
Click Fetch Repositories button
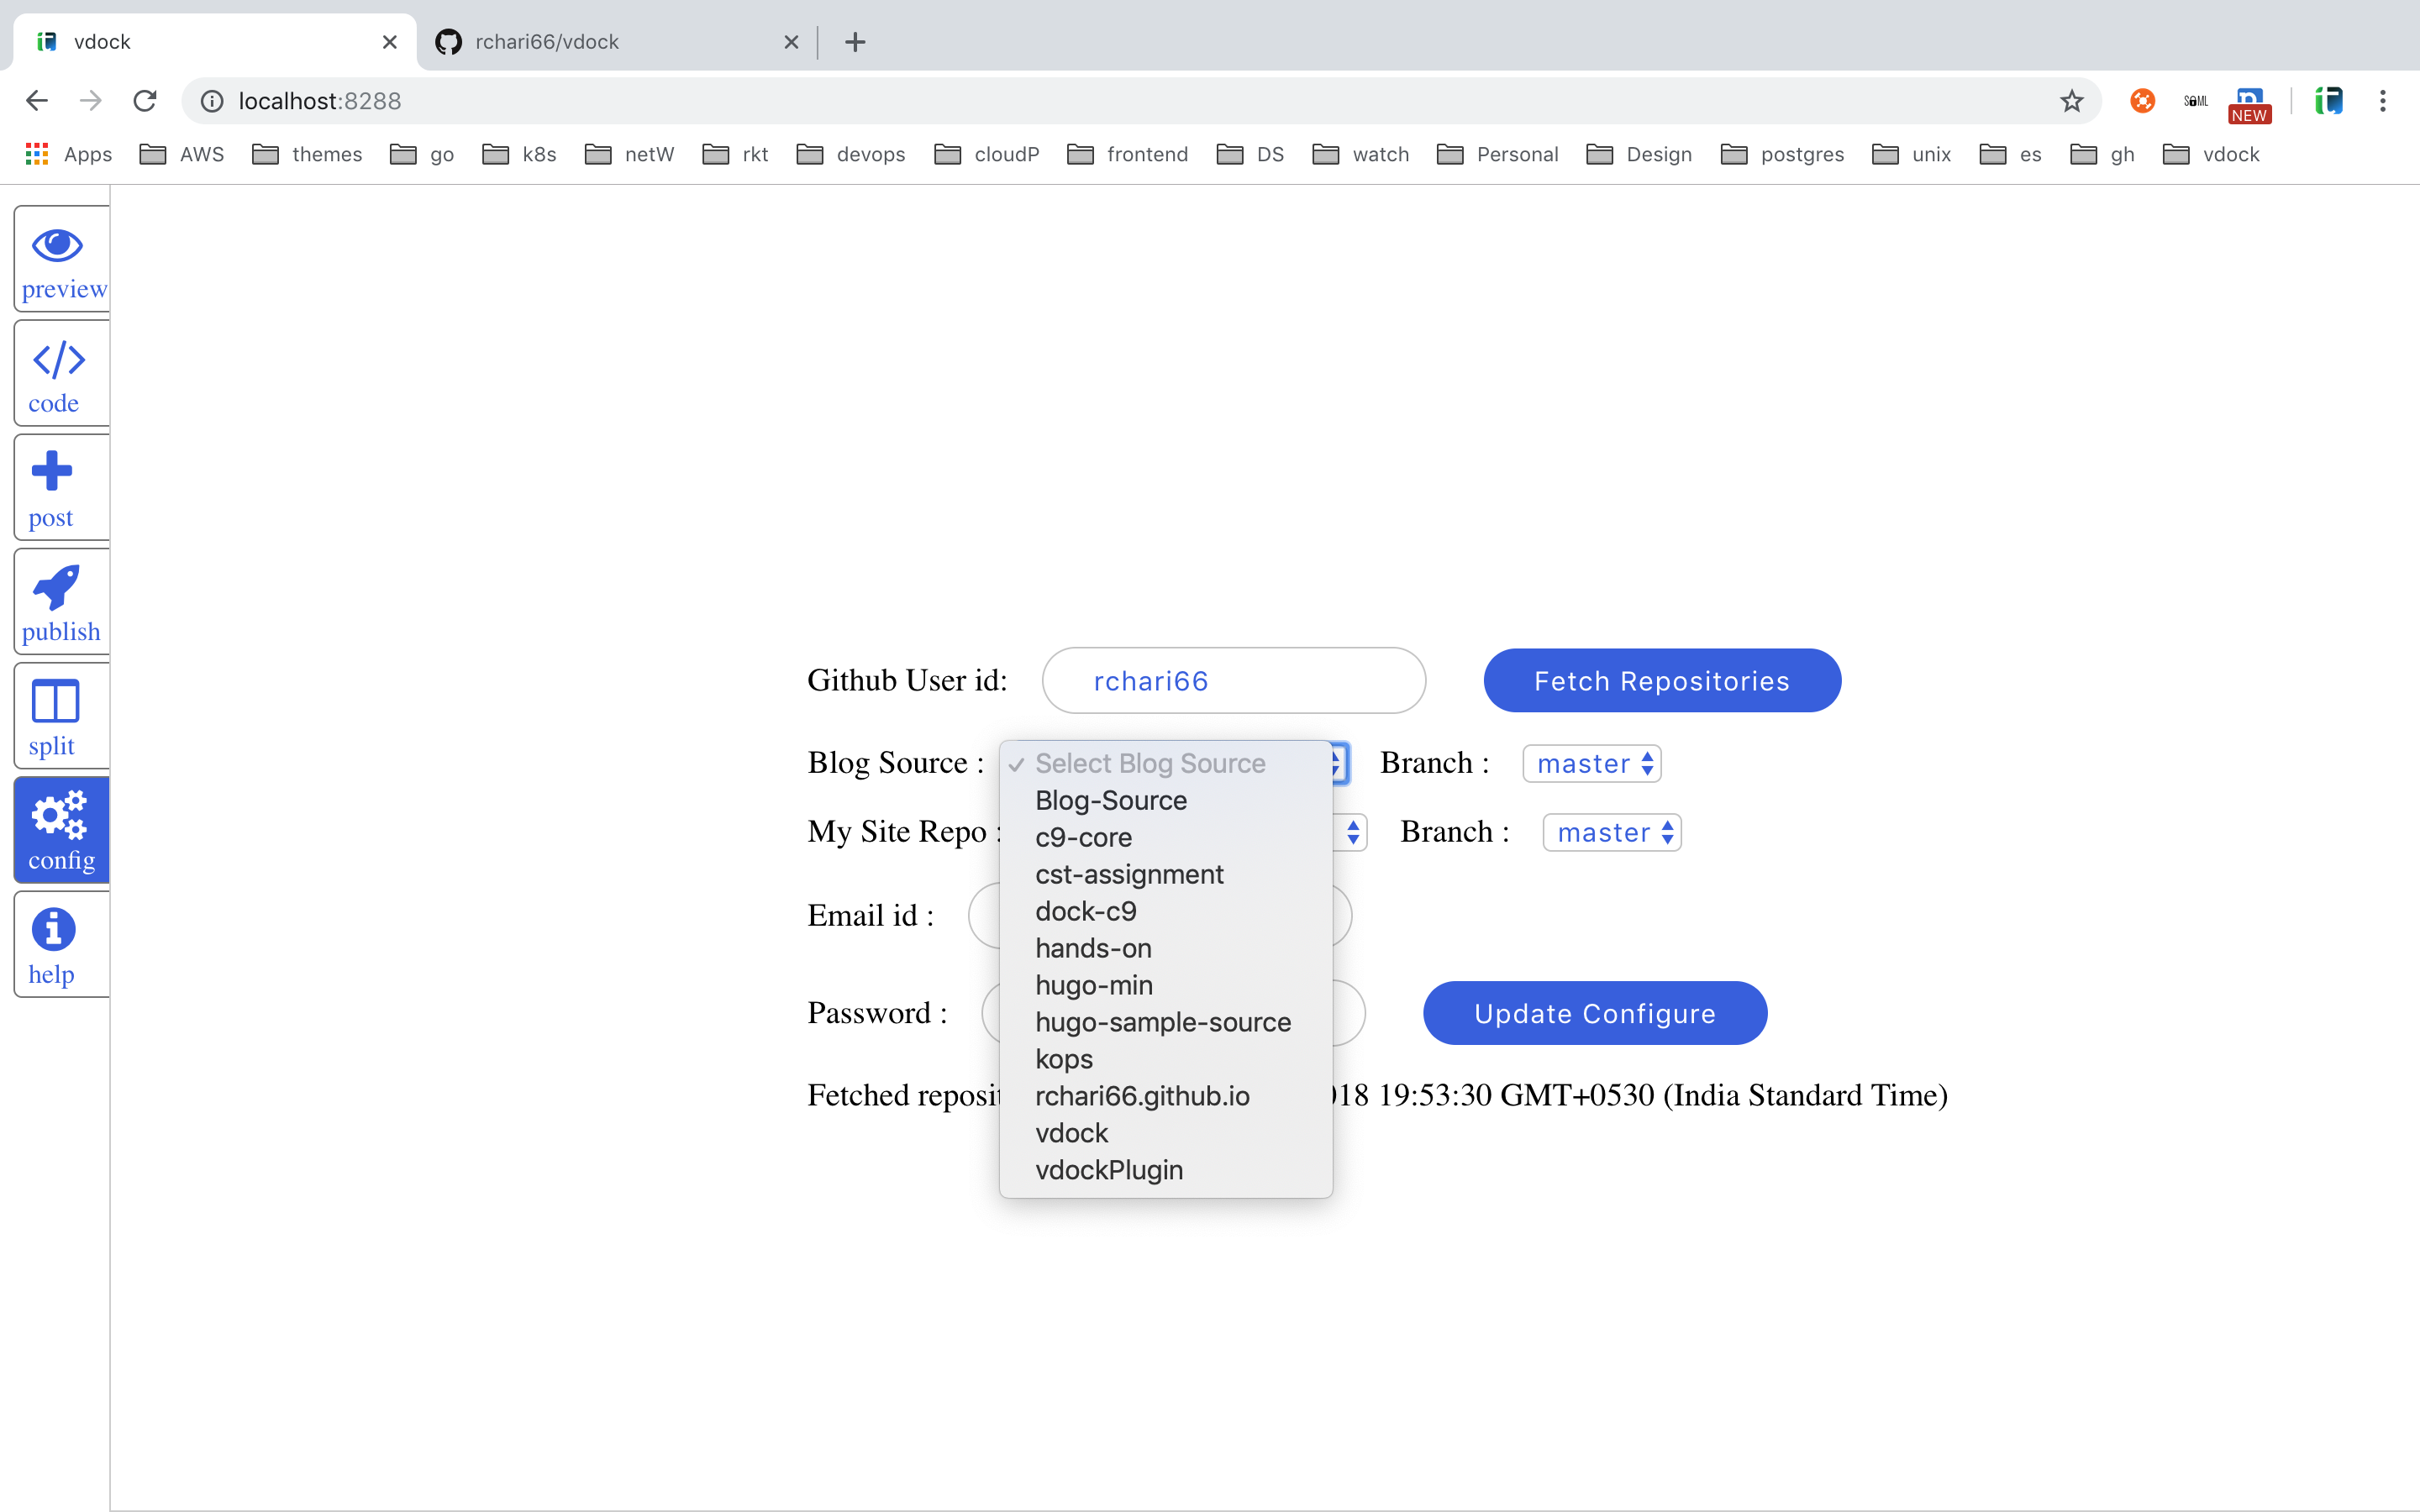(1661, 681)
